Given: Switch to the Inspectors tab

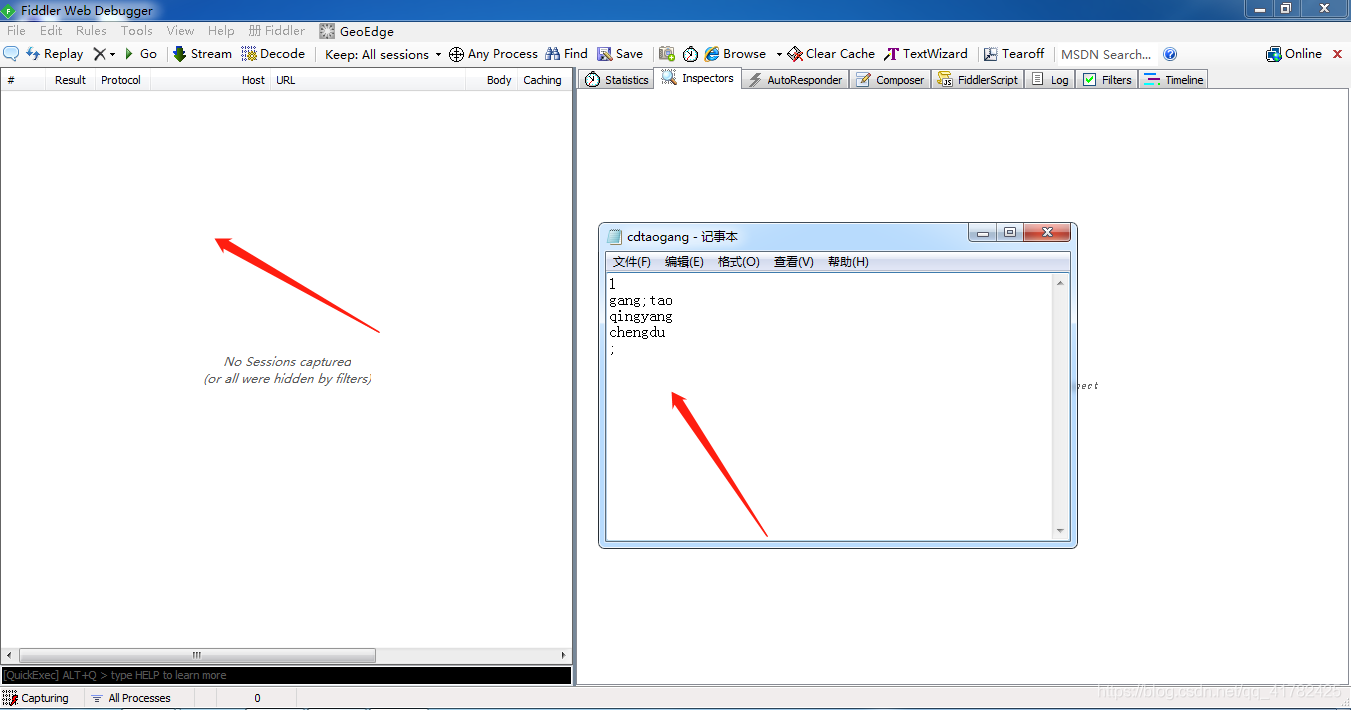Looking at the screenshot, I should pos(698,78).
